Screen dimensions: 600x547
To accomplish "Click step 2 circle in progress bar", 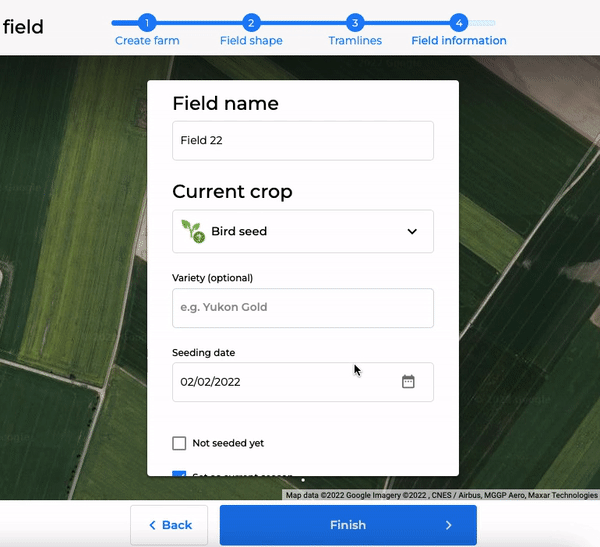I will coord(251,23).
